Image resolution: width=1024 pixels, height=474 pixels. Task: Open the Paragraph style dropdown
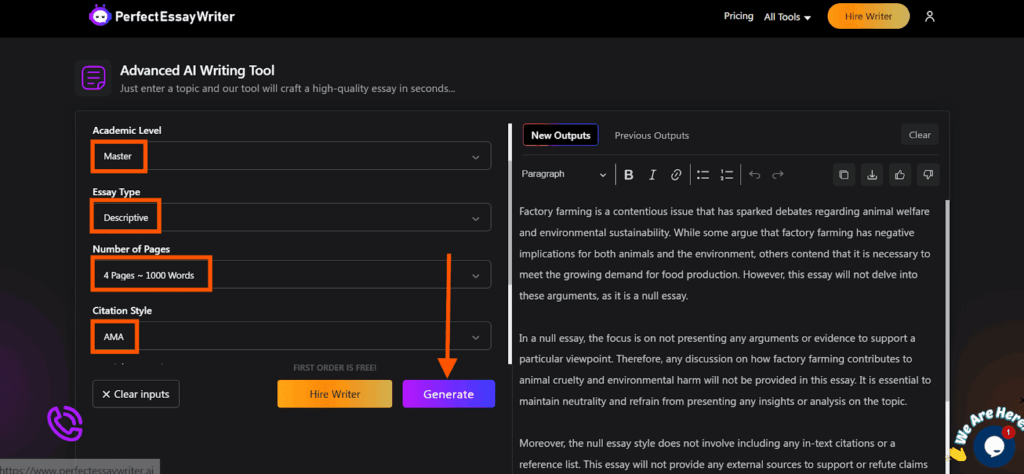pyautogui.click(x=564, y=174)
